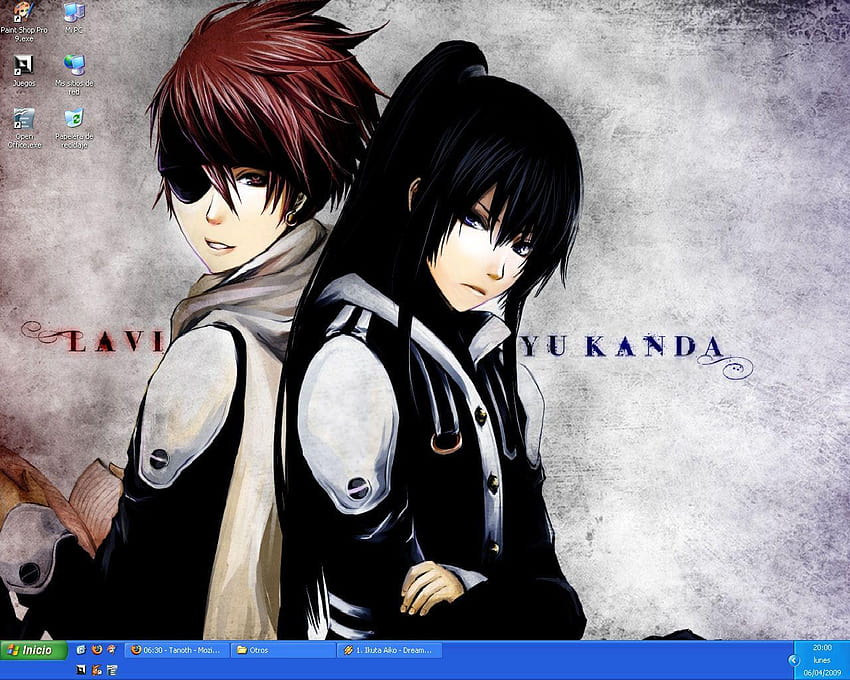Switch to the Tanoth Mozilla taskbar window
The width and height of the screenshot is (850, 680).
[177, 650]
